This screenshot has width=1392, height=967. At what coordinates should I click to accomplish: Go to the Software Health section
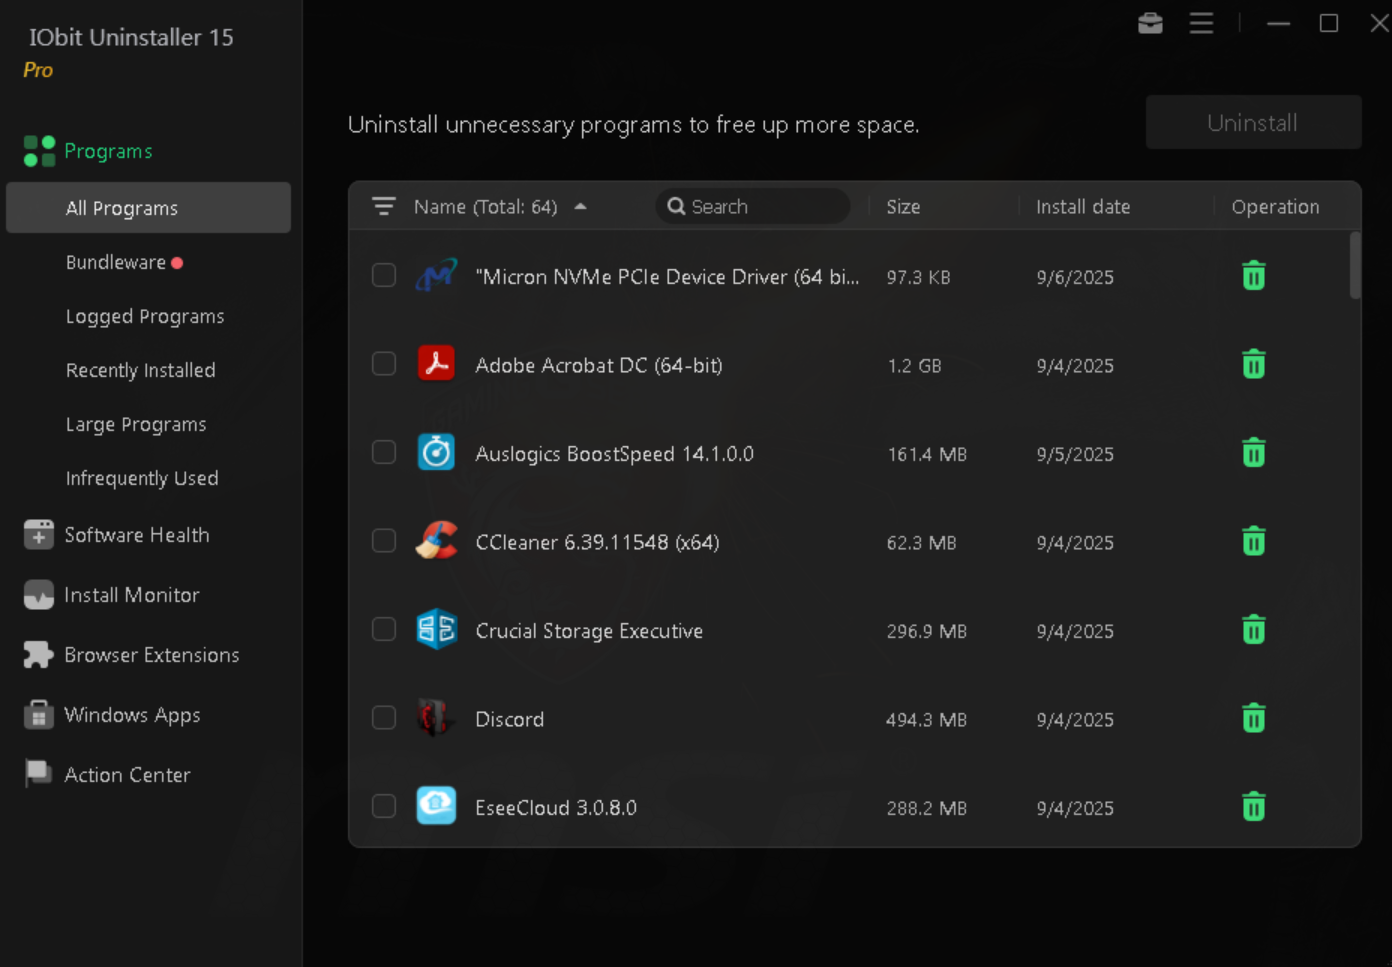(137, 535)
